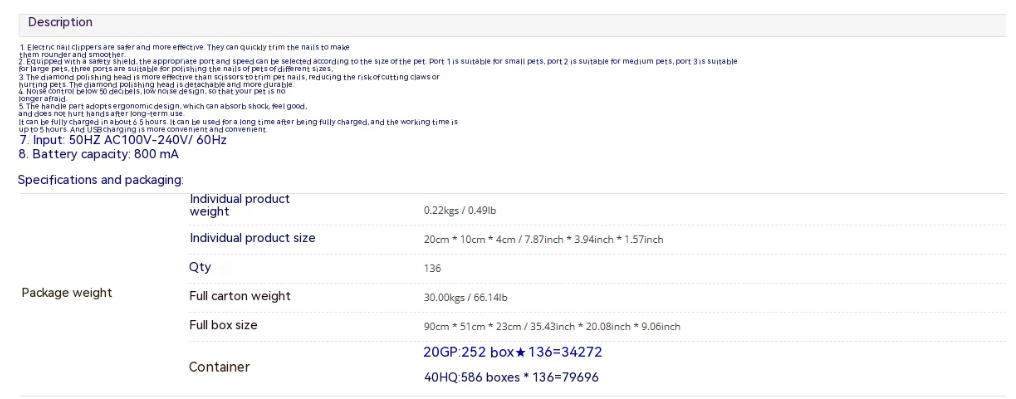The height and width of the screenshot is (399, 1016).
Task: Select the 'Full carton weight' label
Action: (240, 296)
